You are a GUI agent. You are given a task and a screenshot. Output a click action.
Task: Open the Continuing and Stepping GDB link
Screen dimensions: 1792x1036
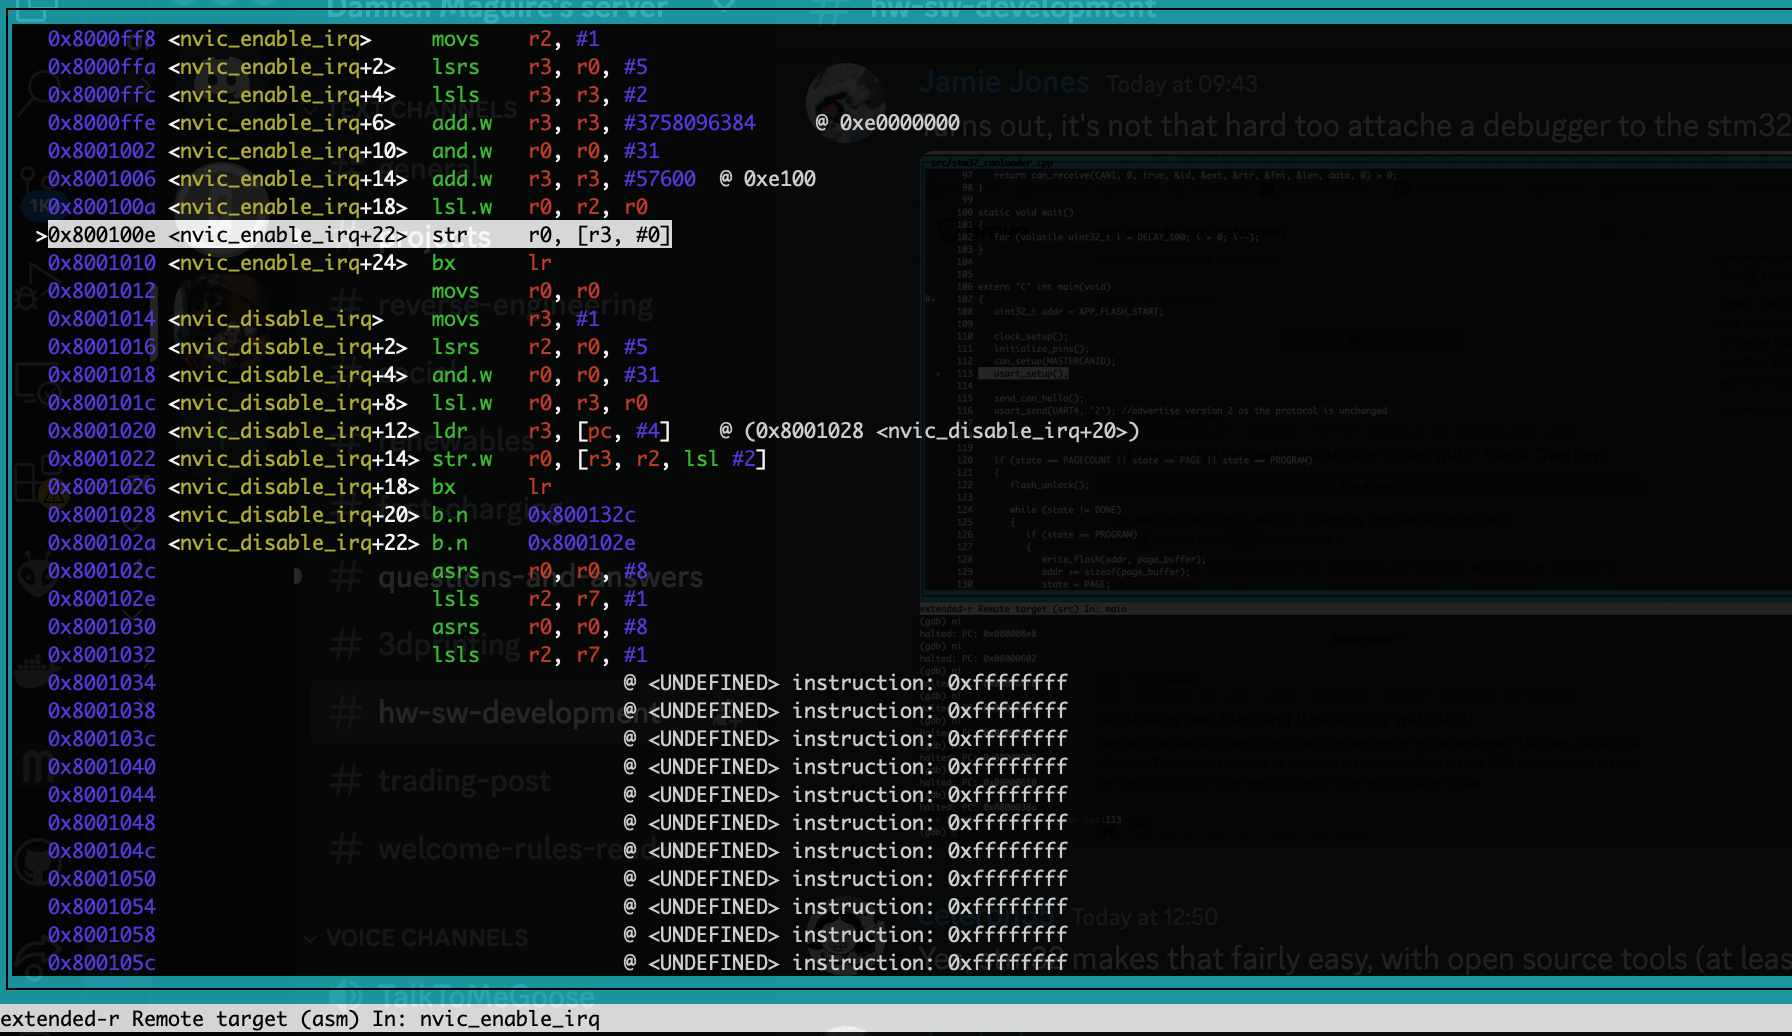pos(1283,718)
